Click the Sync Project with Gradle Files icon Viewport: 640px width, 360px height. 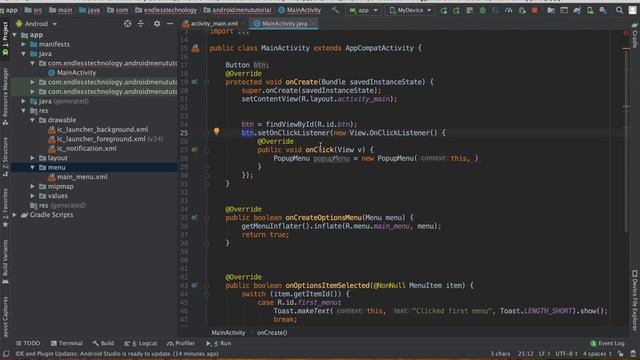point(577,10)
